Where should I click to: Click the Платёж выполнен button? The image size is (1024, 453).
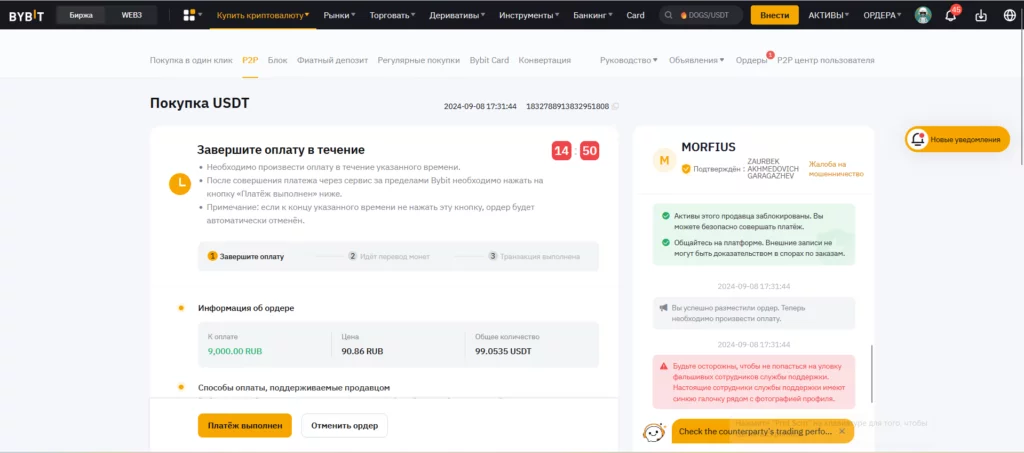click(x=245, y=426)
